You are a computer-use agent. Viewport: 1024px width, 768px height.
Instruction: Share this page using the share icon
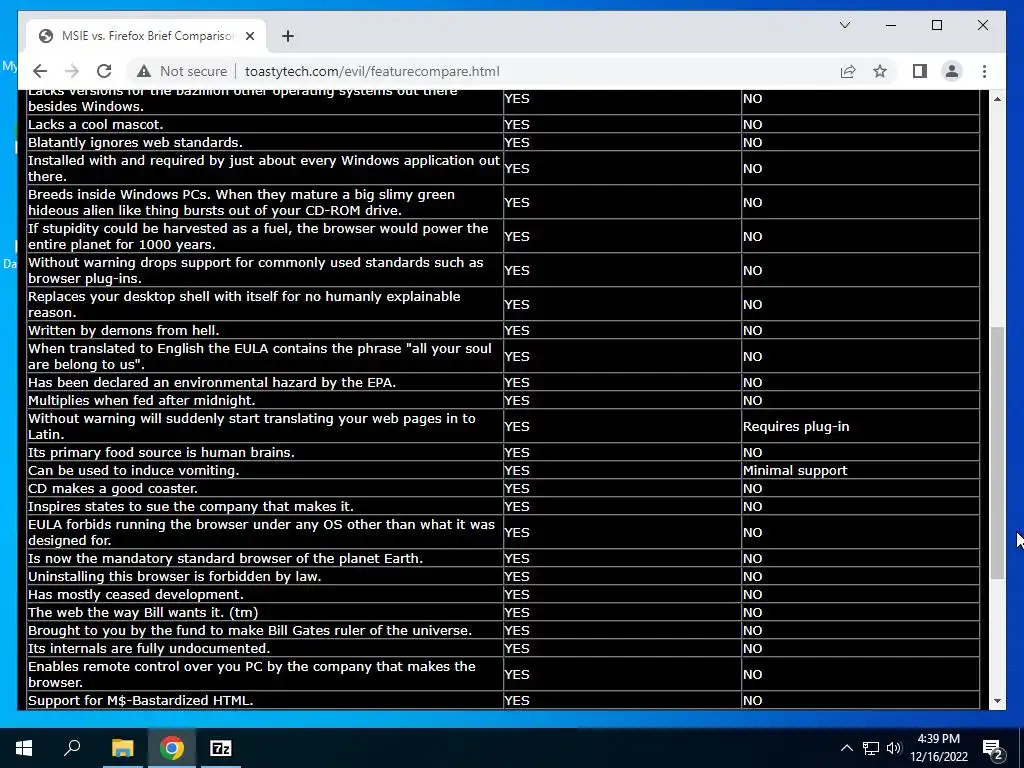[848, 71]
